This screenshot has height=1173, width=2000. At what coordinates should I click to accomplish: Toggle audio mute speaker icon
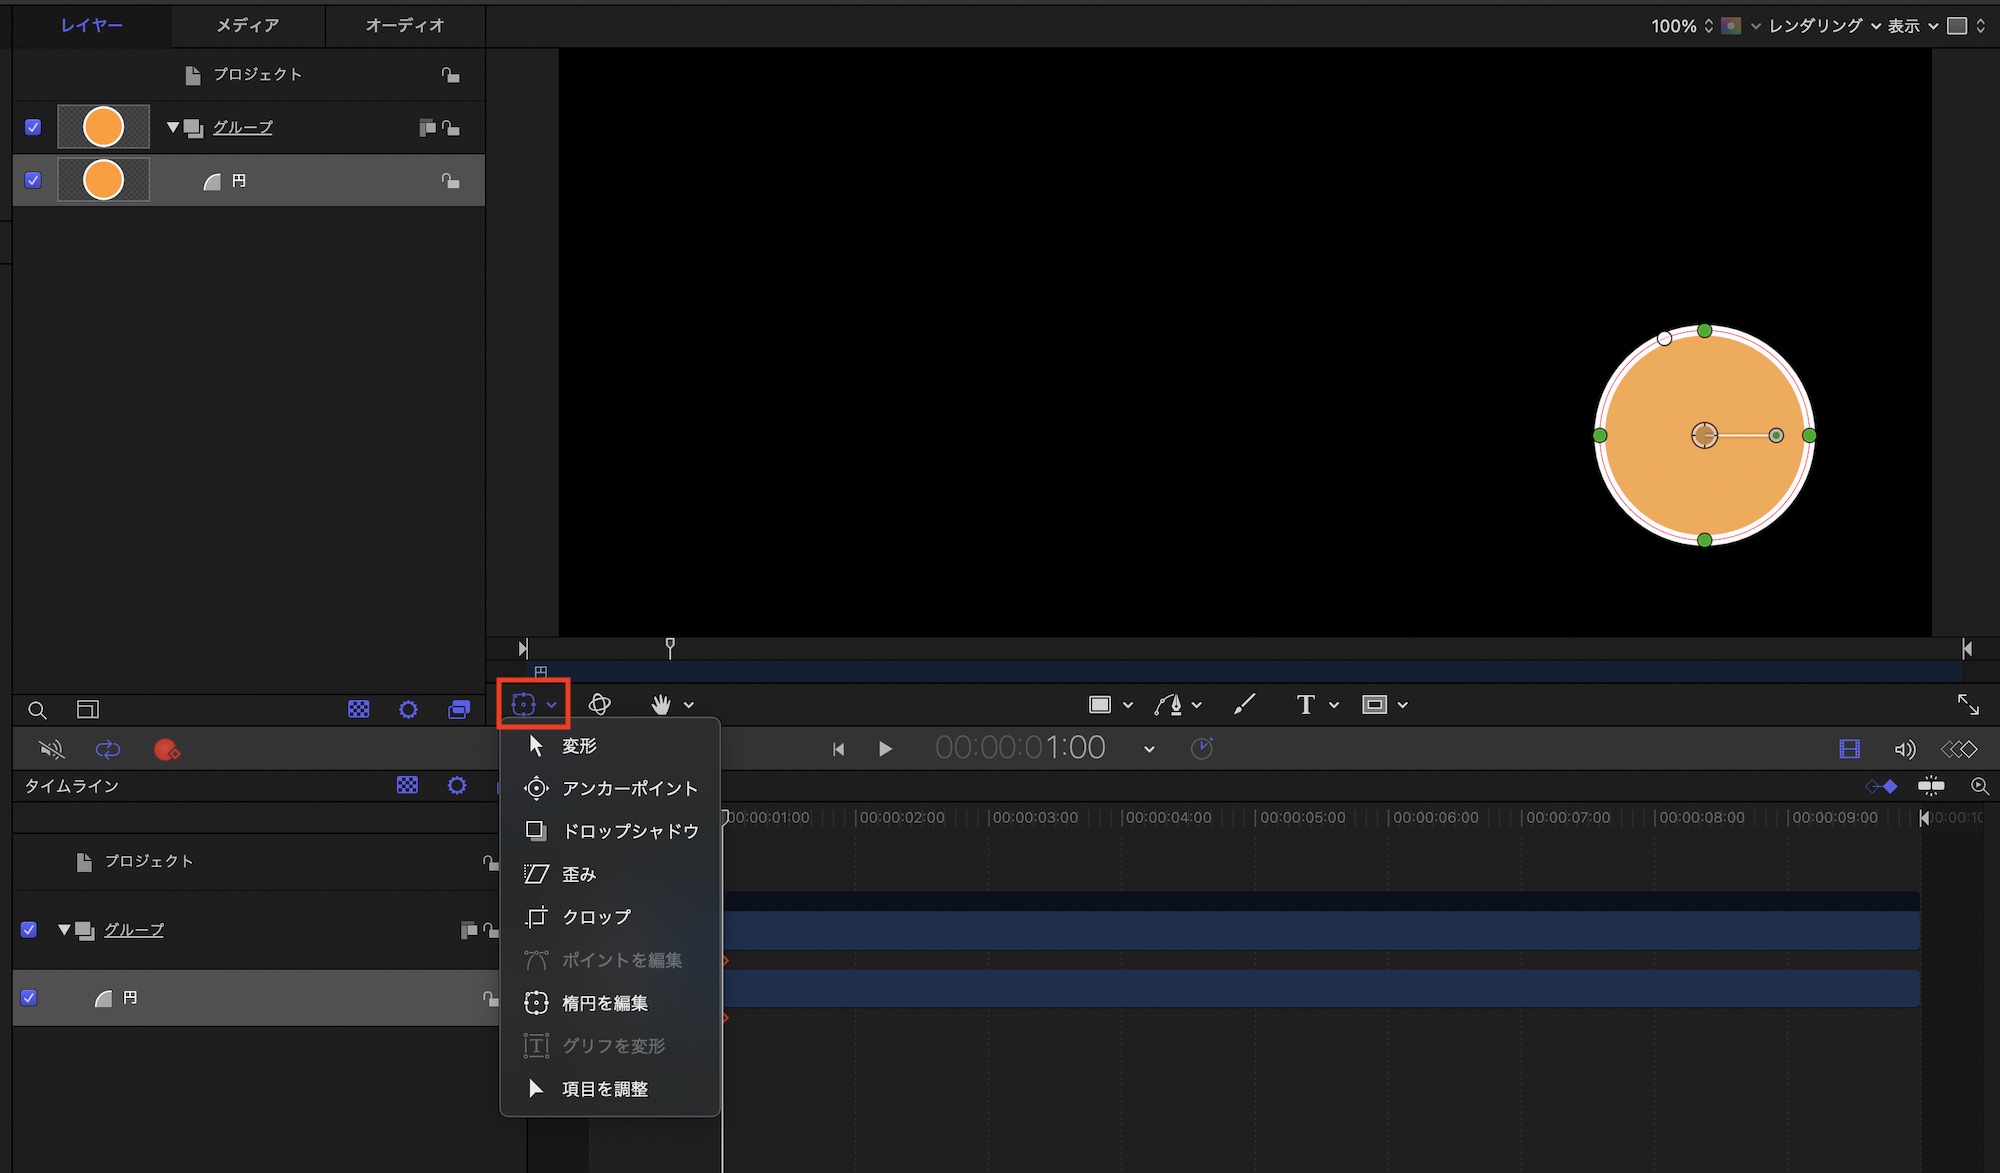51,749
